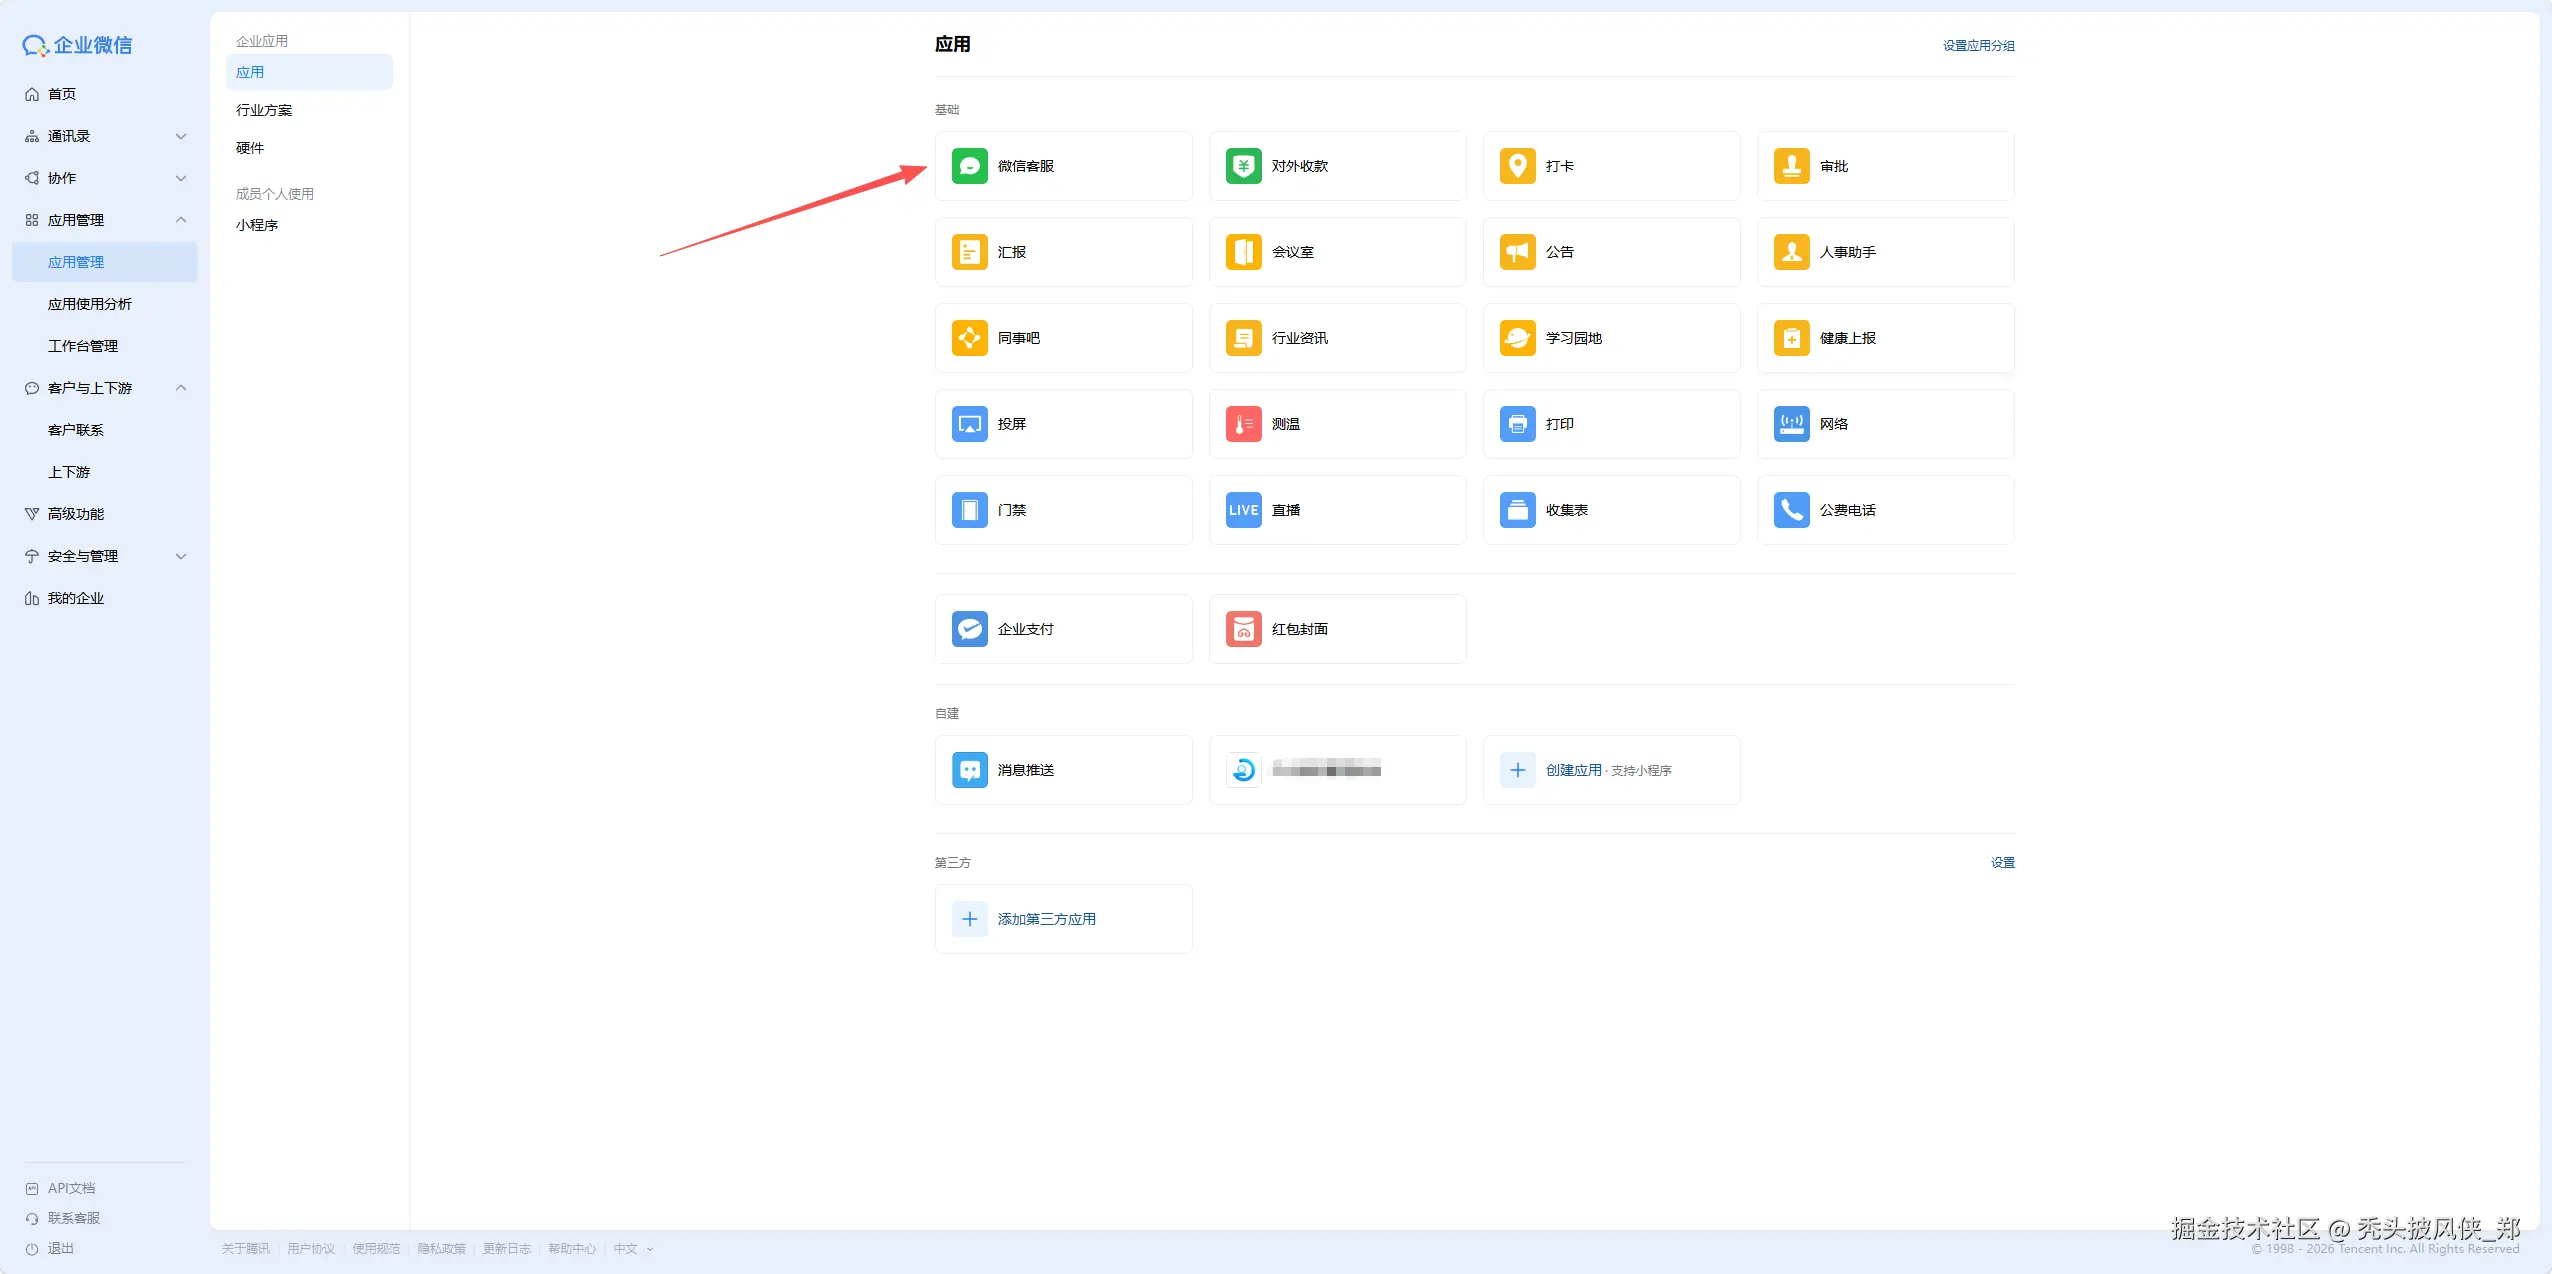Collapse the 客户与上下游 section chevron
The width and height of the screenshot is (2552, 1274).
tap(181, 388)
